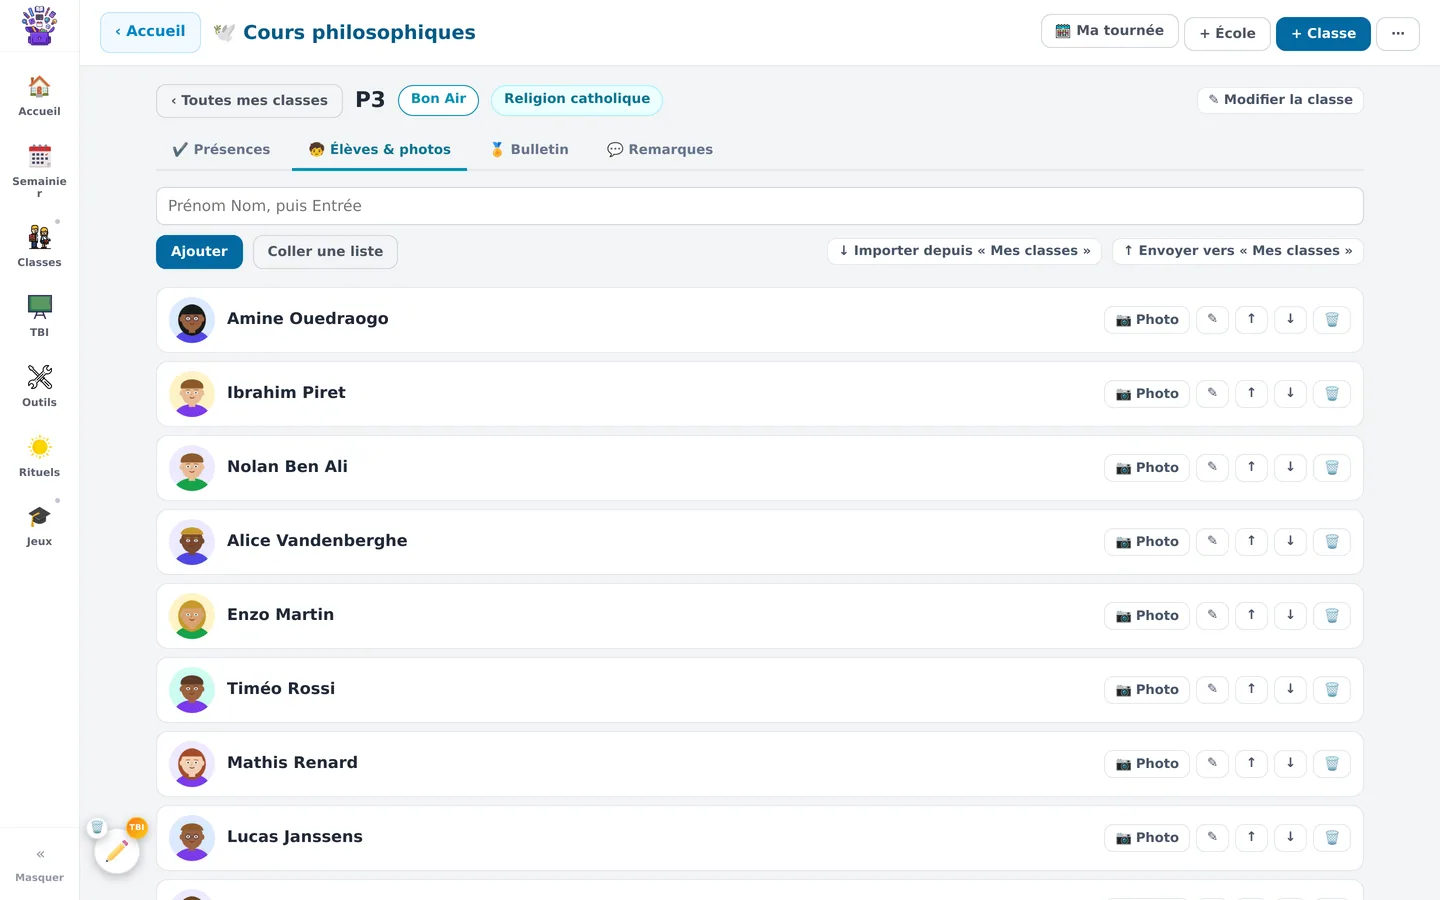Image resolution: width=1440 pixels, height=900 pixels.
Task: Add photo for Lucas Janssens
Action: tap(1147, 838)
